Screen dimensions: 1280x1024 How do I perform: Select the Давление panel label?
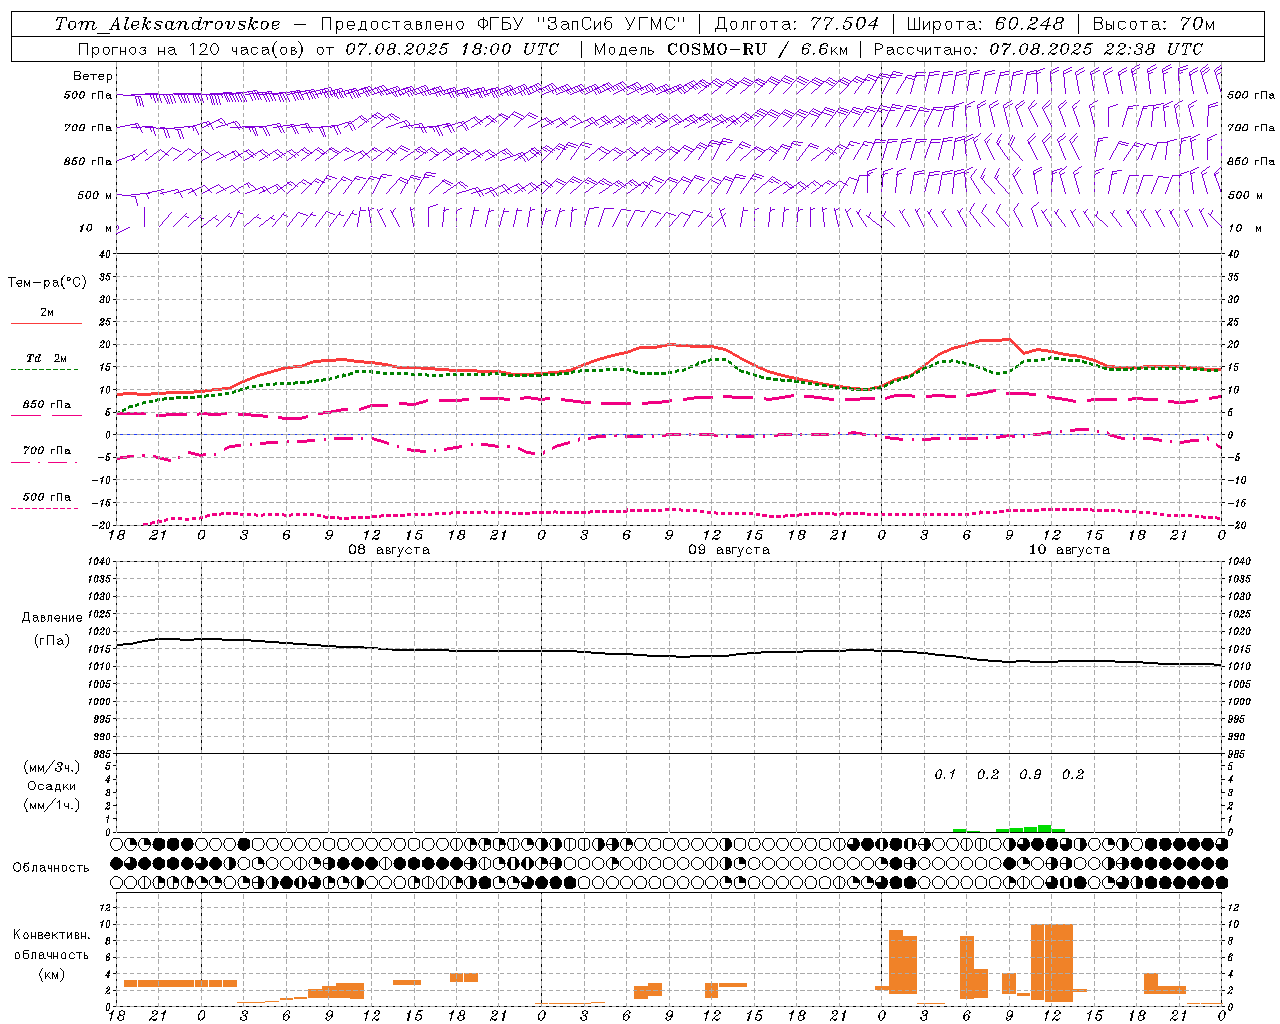point(52,618)
